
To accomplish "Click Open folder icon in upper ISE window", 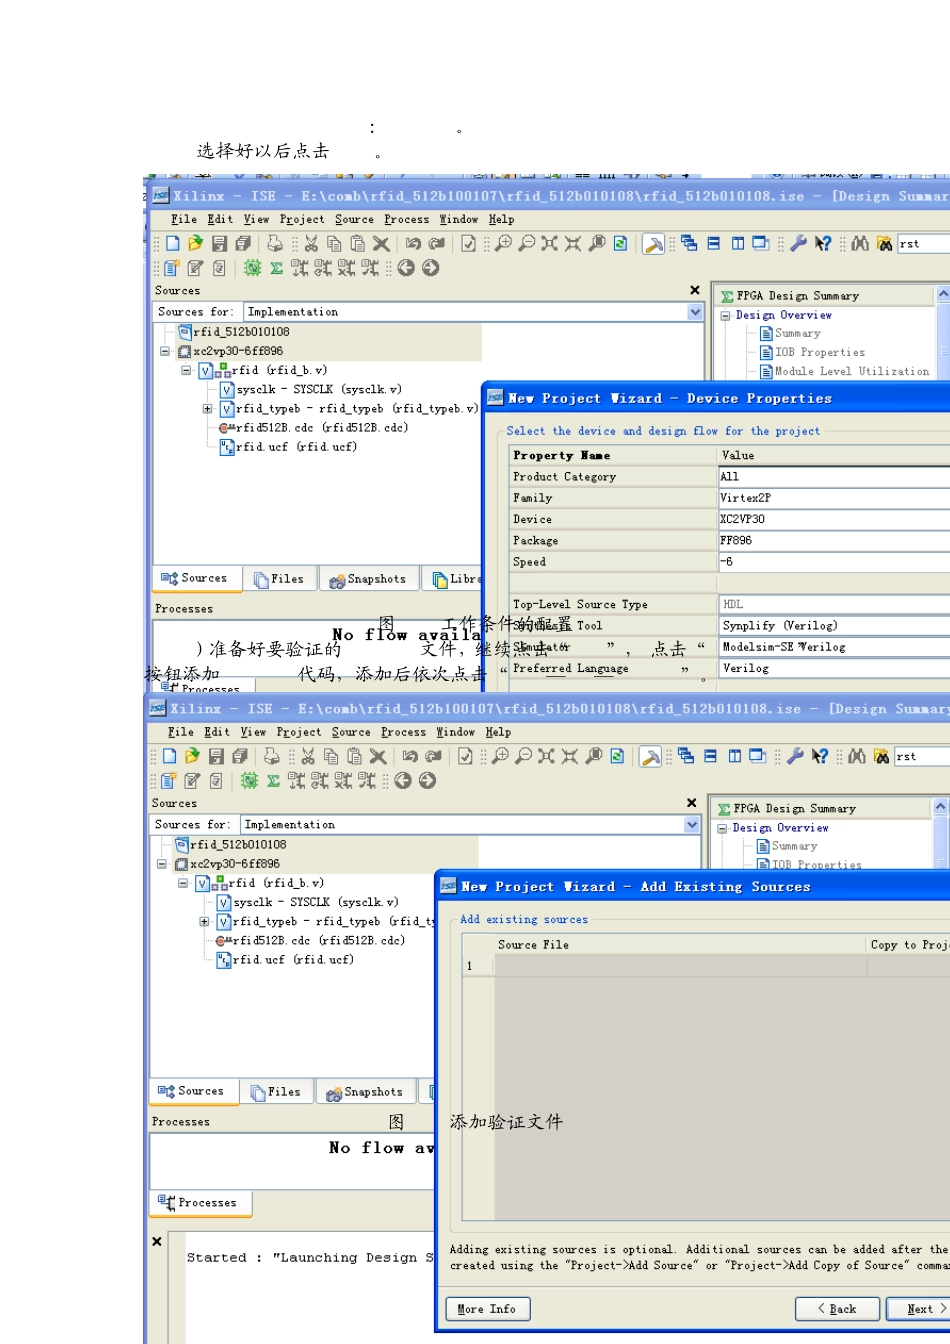I will (x=195, y=243).
